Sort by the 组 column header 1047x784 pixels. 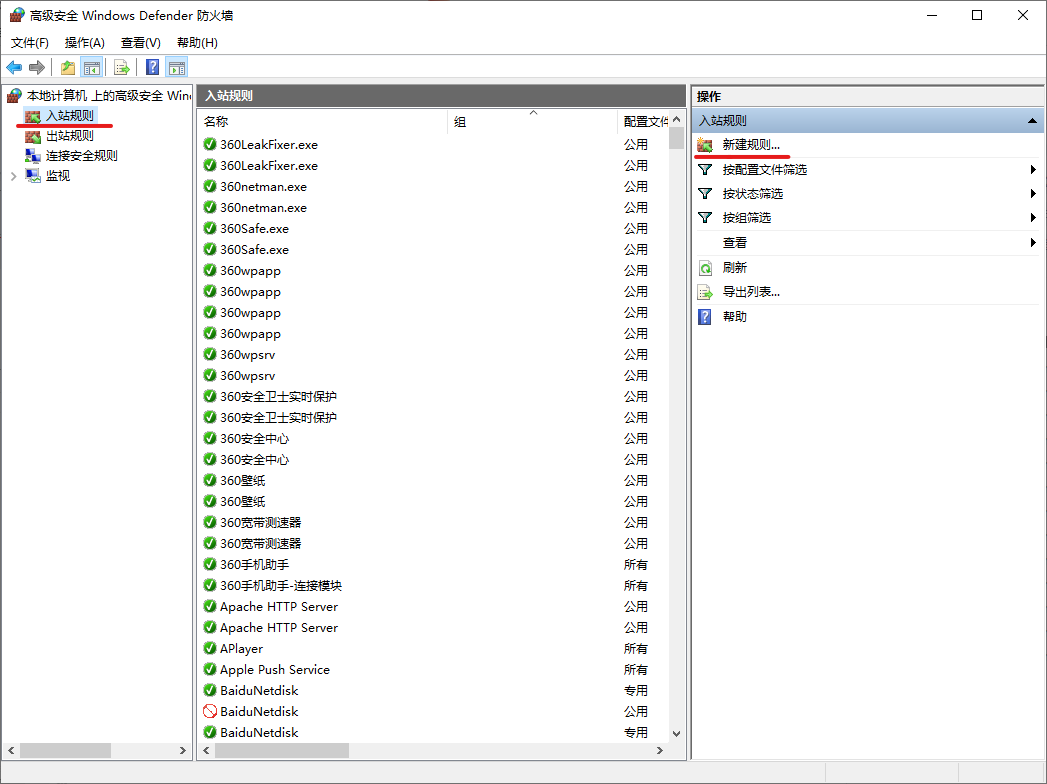click(x=532, y=122)
